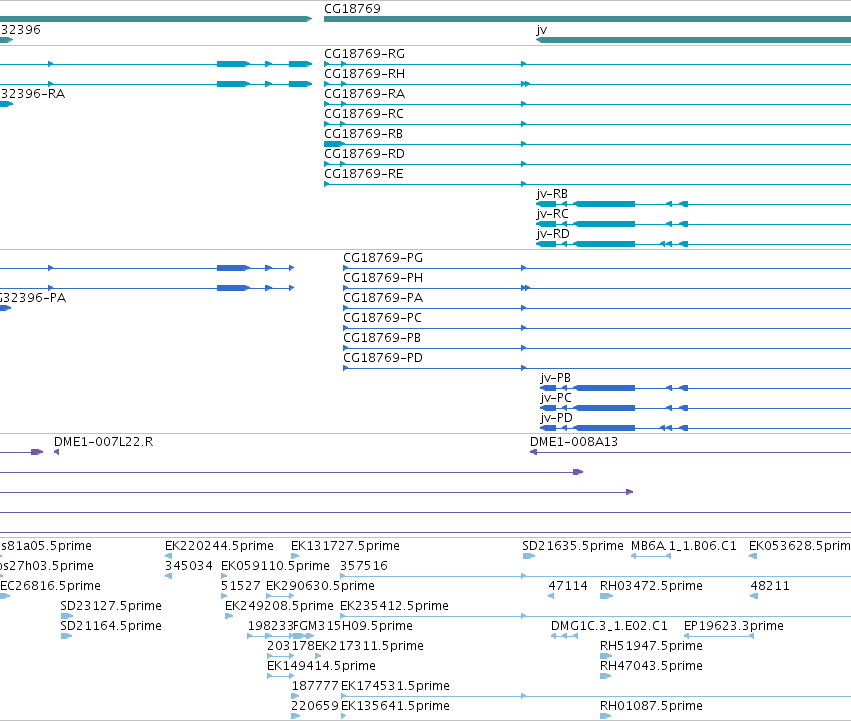Click the 198233 feature label
This screenshot has height=721, width=851.
pos(271,626)
